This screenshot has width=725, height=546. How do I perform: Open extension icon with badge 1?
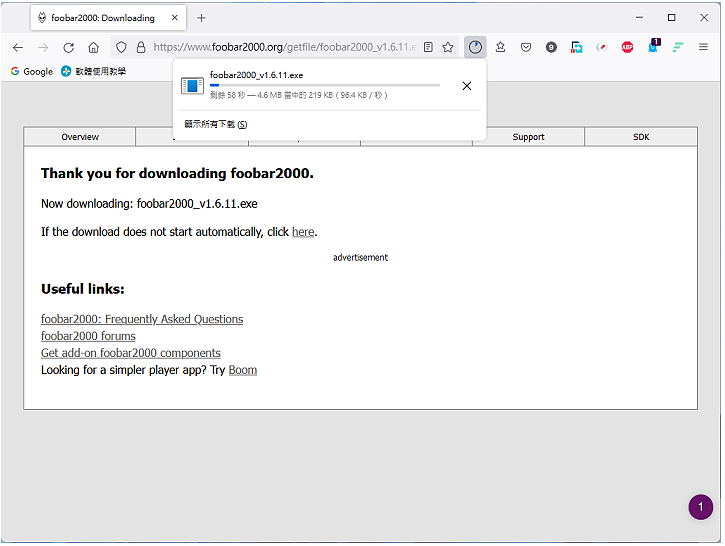coord(654,46)
